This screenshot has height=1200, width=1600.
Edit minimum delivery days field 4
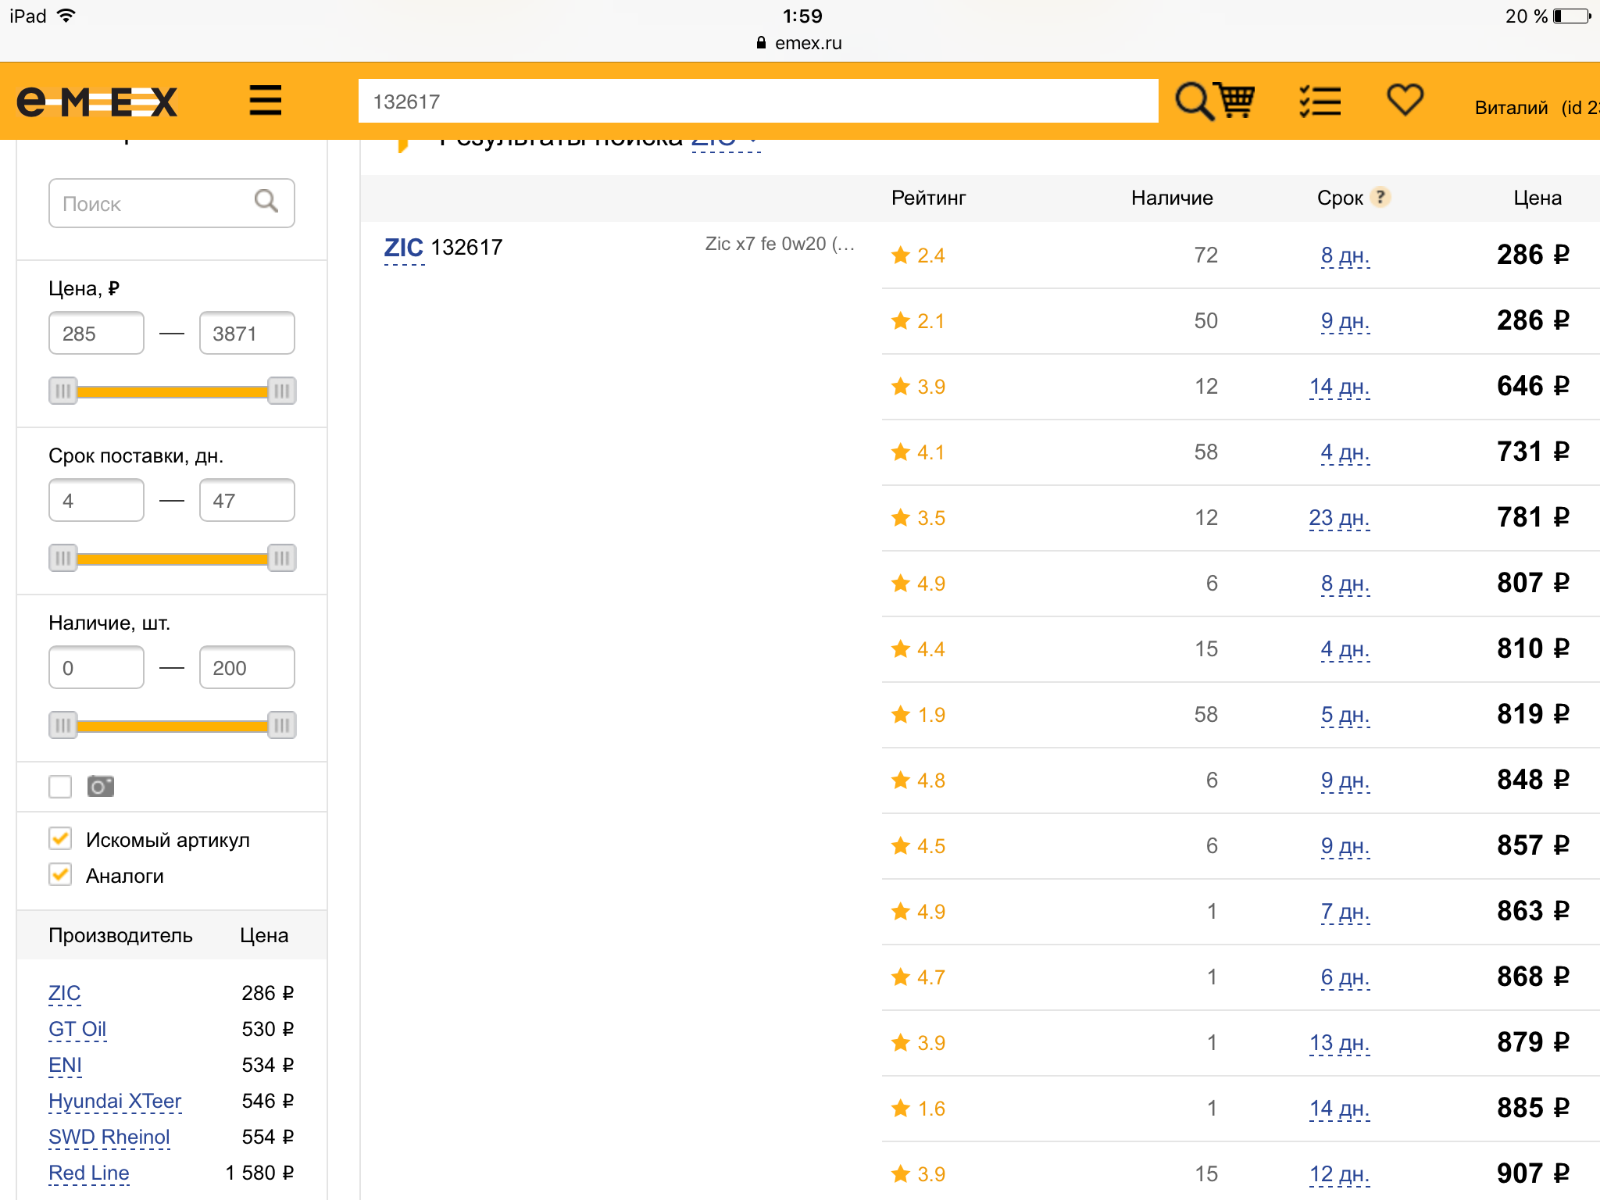tap(96, 500)
